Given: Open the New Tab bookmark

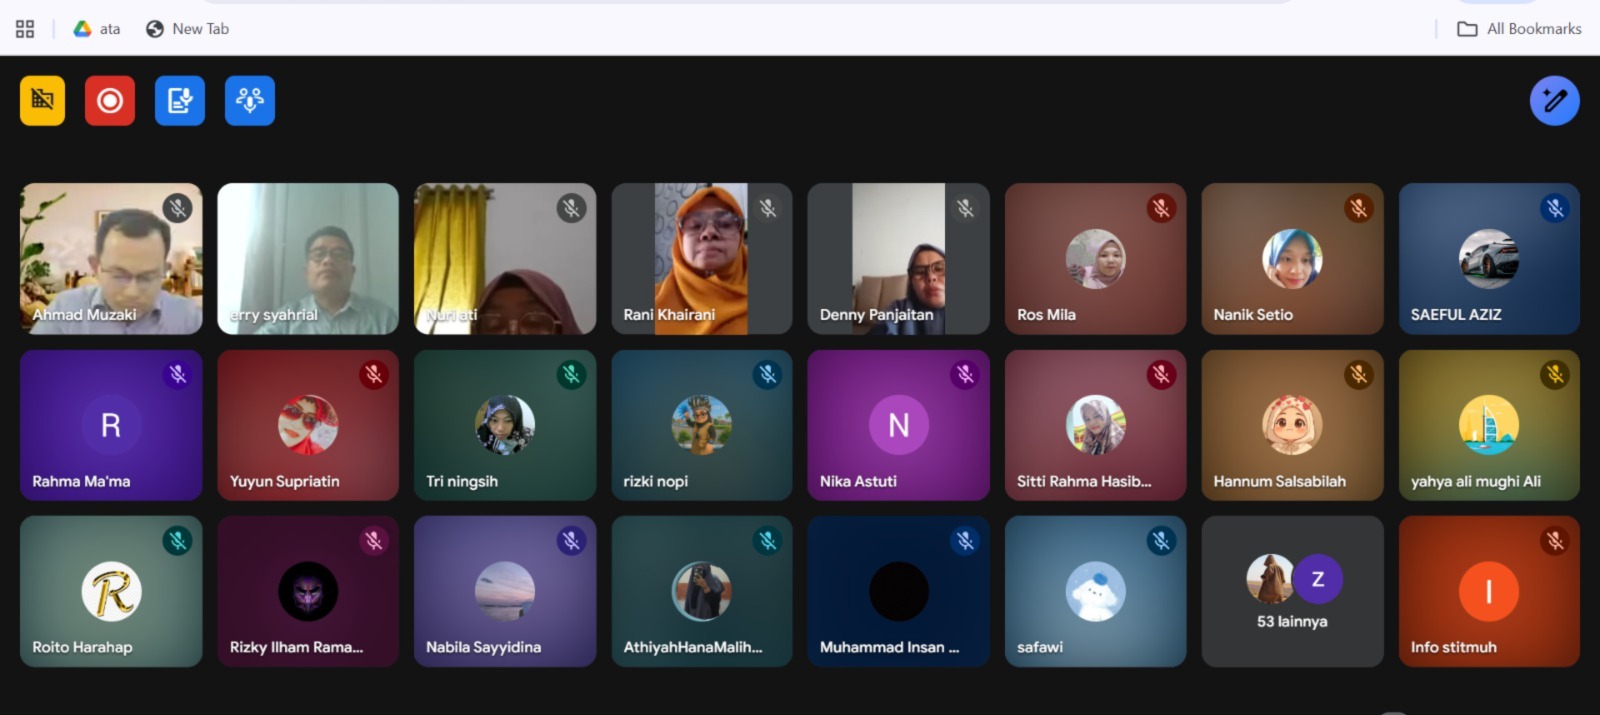Looking at the screenshot, I should (x=187, y=29).
